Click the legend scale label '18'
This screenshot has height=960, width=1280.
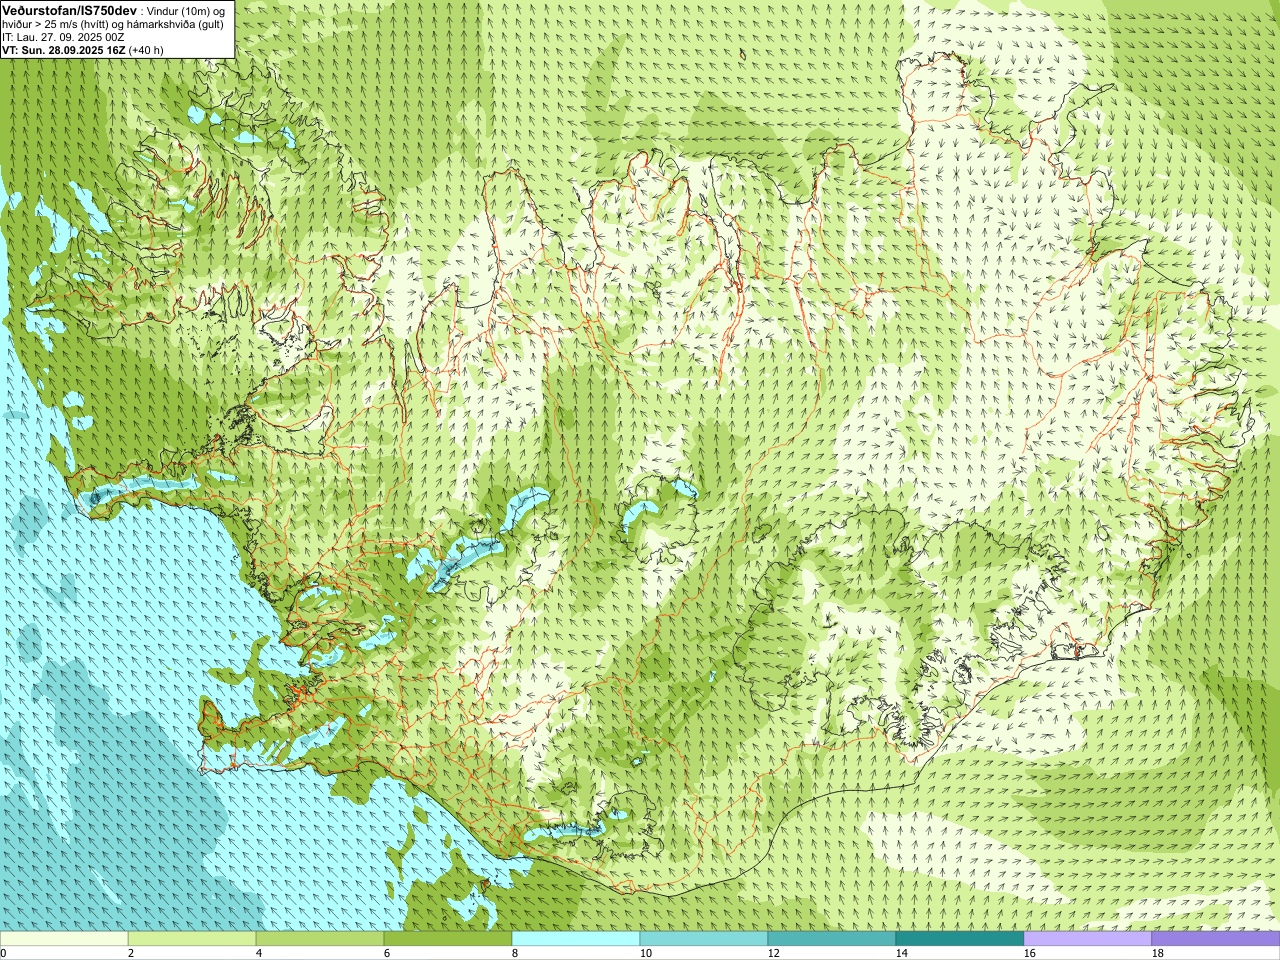pos(1157,953)
